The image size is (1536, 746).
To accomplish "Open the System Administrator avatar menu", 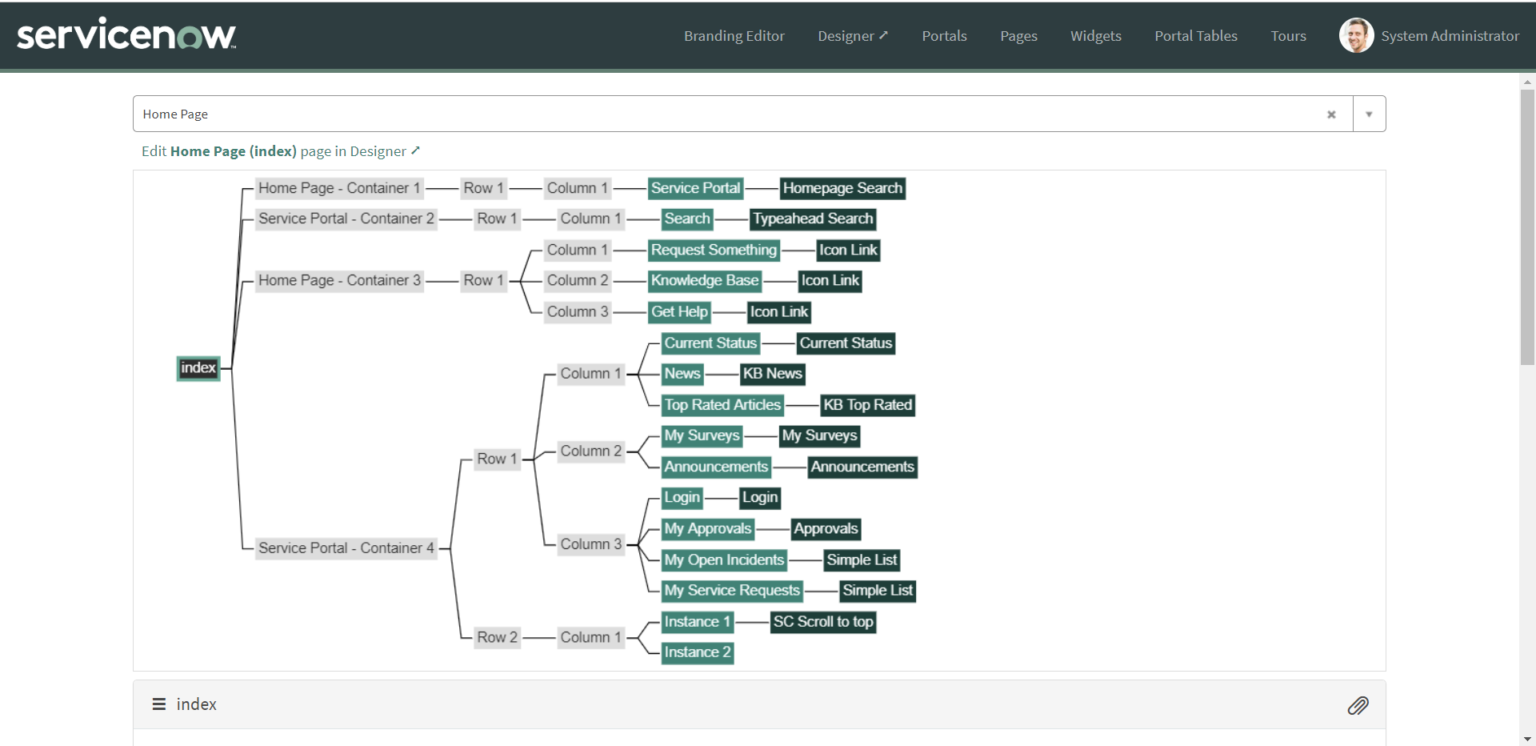I will click(1356, 35).
